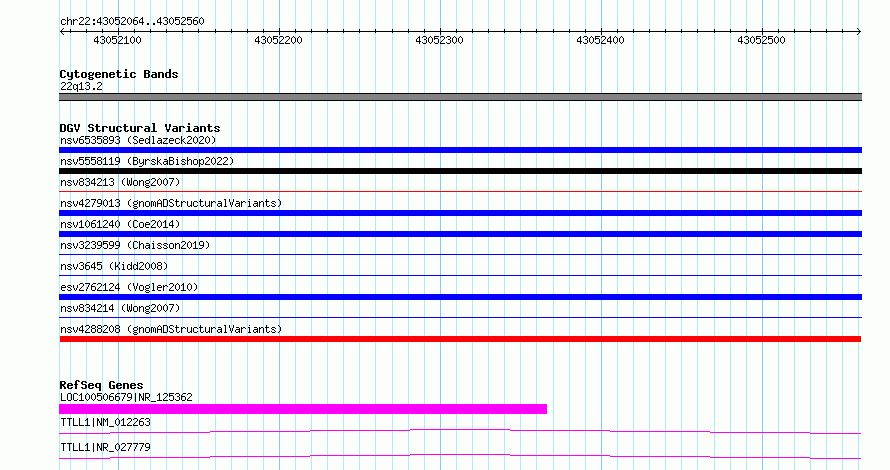Click the blue bar under esv2762124
Viewport: 890px width, 470px height.
pyautogui.click(x=460, y=297)
